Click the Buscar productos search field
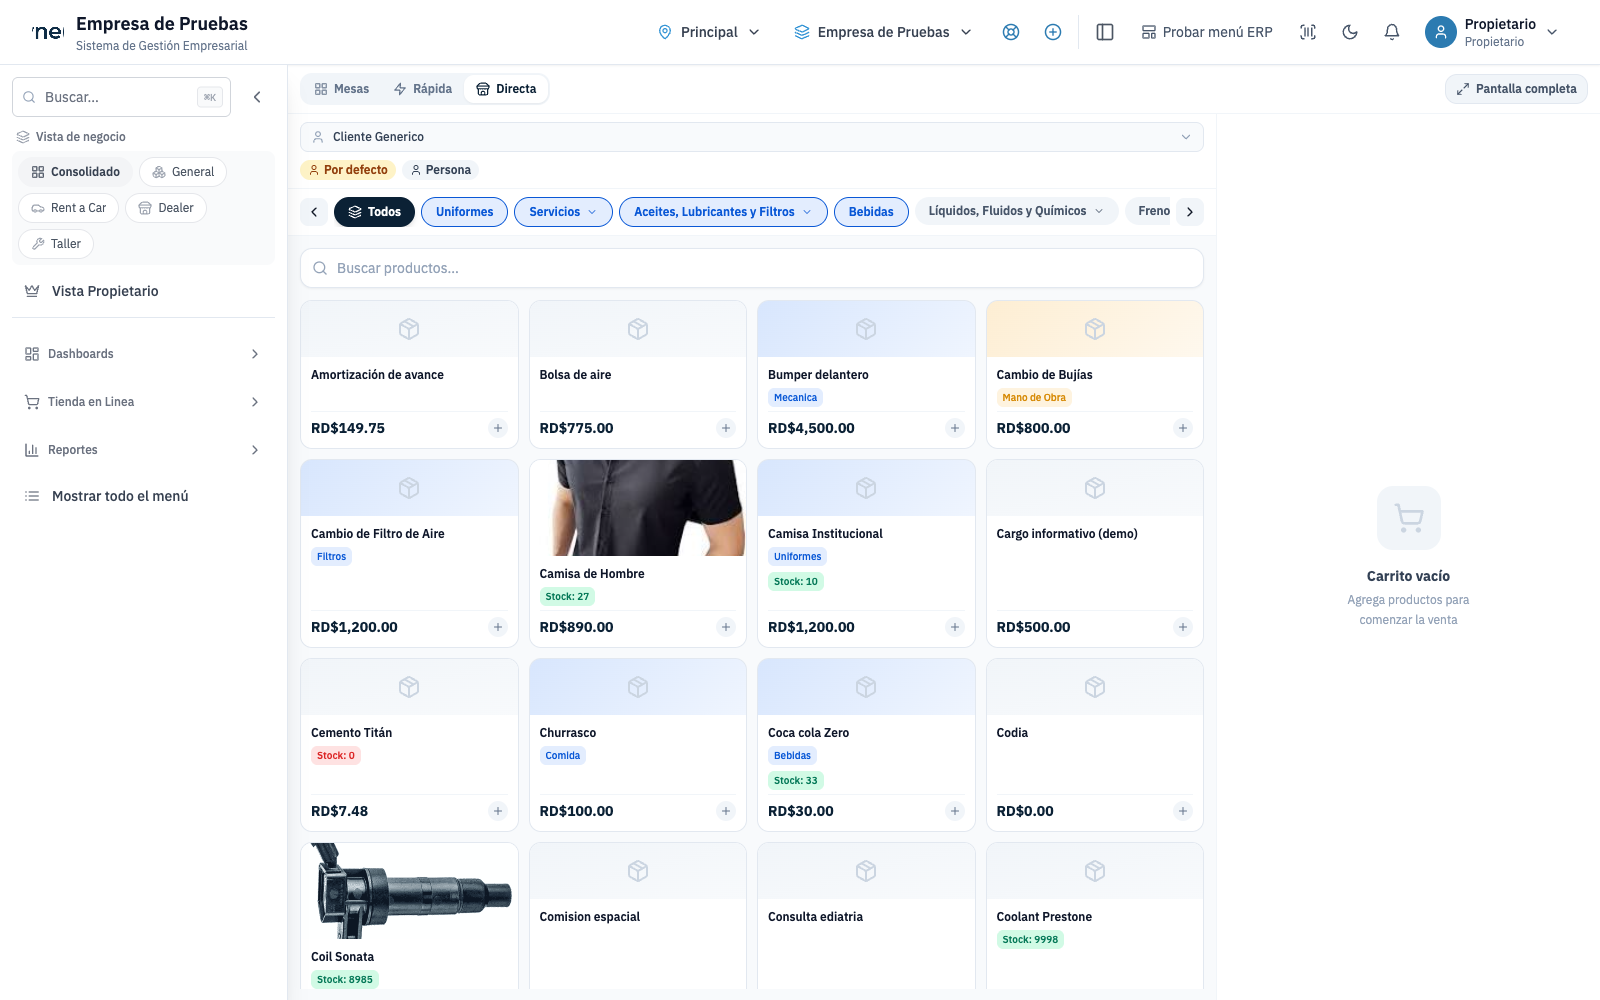The height and width of the screenshot is (1000, 1600). [752, 268]
